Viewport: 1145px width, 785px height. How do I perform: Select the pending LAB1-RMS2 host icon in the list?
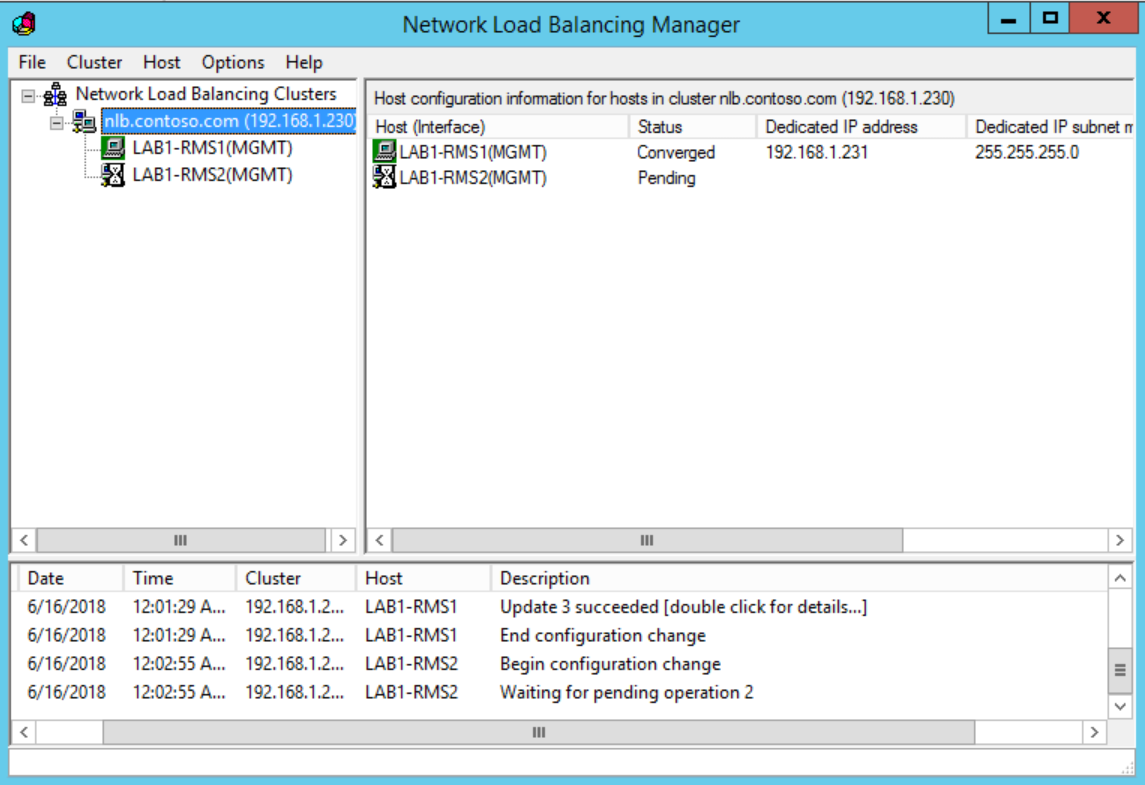tap(386, 178)
